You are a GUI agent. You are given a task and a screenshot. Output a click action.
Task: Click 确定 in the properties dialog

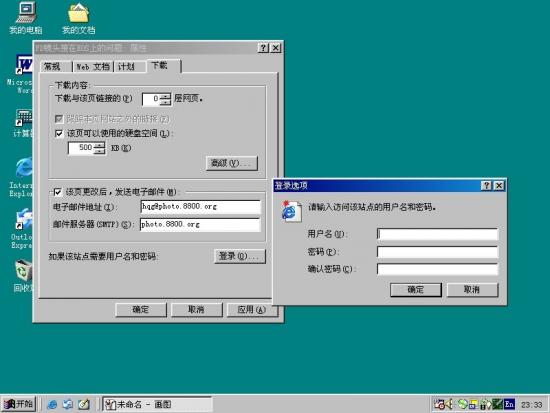[141, 310]
